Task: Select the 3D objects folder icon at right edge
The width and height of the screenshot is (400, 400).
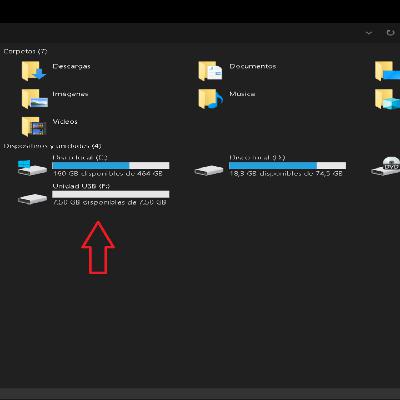Action: 387,99
